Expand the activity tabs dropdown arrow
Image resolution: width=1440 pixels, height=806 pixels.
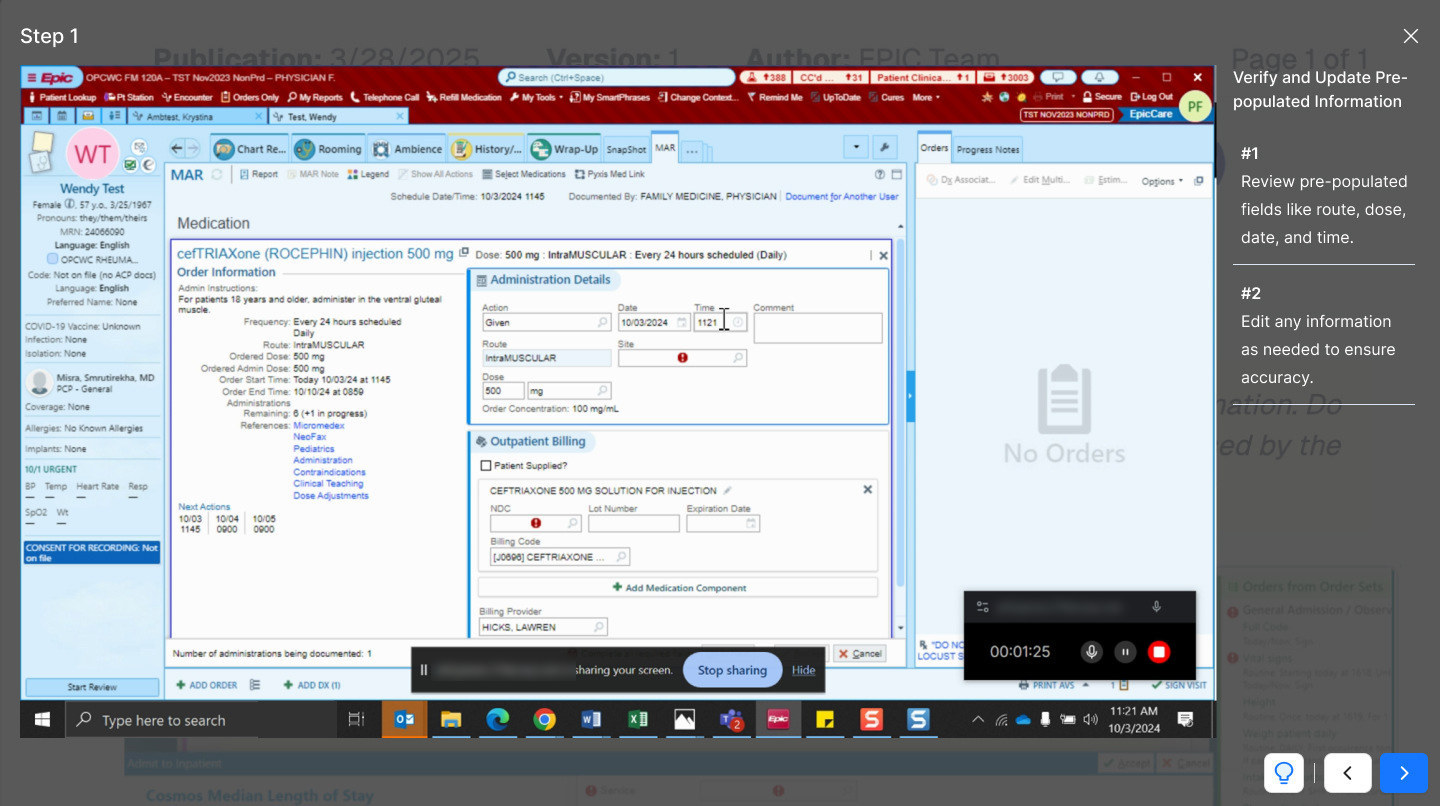[x=856, y=148]
